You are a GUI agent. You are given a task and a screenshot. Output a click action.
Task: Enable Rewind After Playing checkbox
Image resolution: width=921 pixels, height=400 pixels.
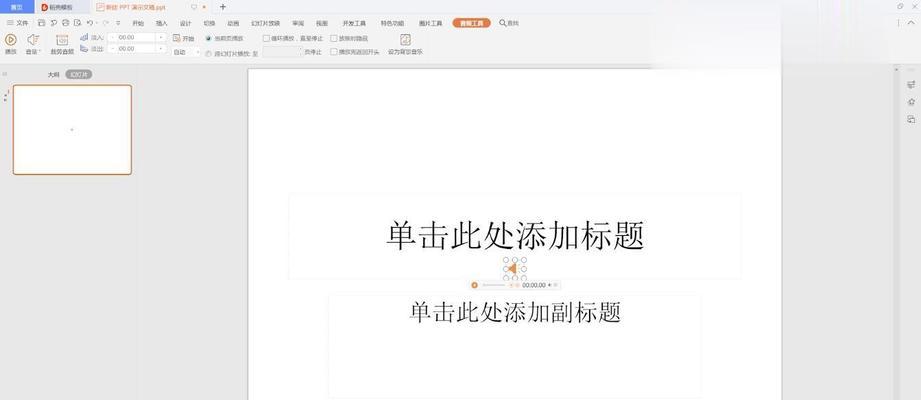click(334, 52)
